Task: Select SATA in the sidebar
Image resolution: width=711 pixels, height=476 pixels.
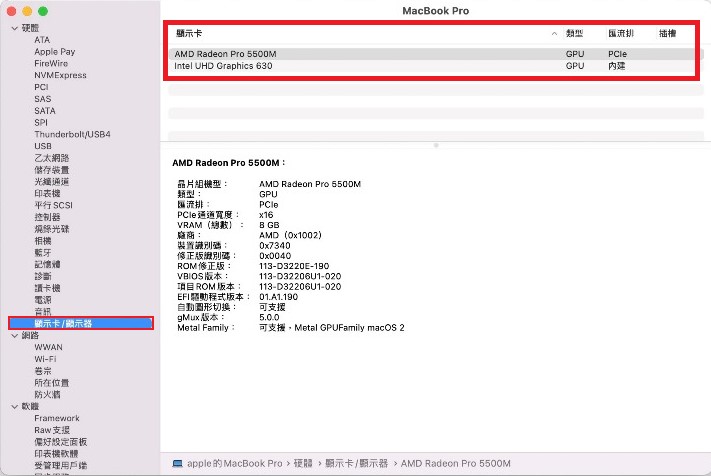Action: click(x=45, y=111)
